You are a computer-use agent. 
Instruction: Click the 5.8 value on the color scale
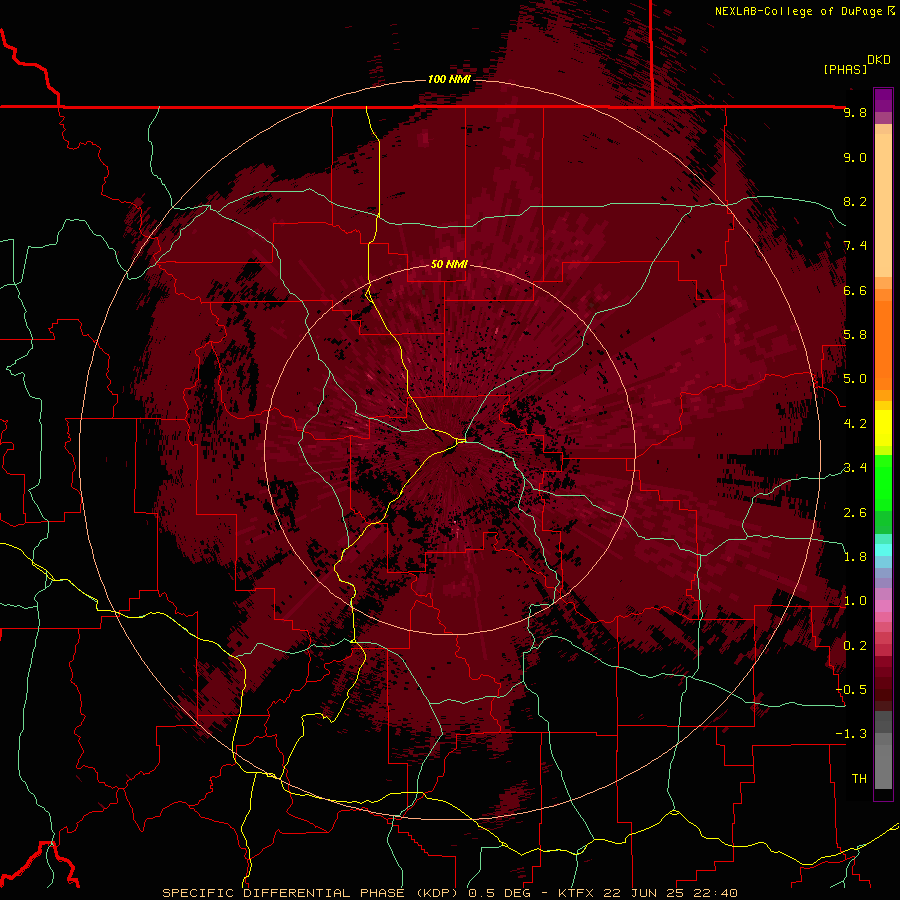pyautogui.click(x=855, y=335)
